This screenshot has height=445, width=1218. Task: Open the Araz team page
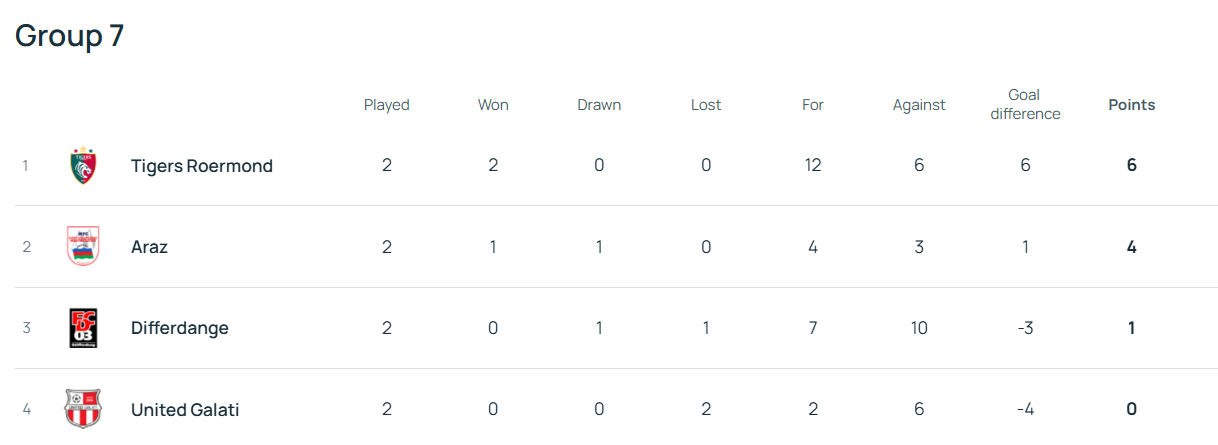(x=149, y=247)
